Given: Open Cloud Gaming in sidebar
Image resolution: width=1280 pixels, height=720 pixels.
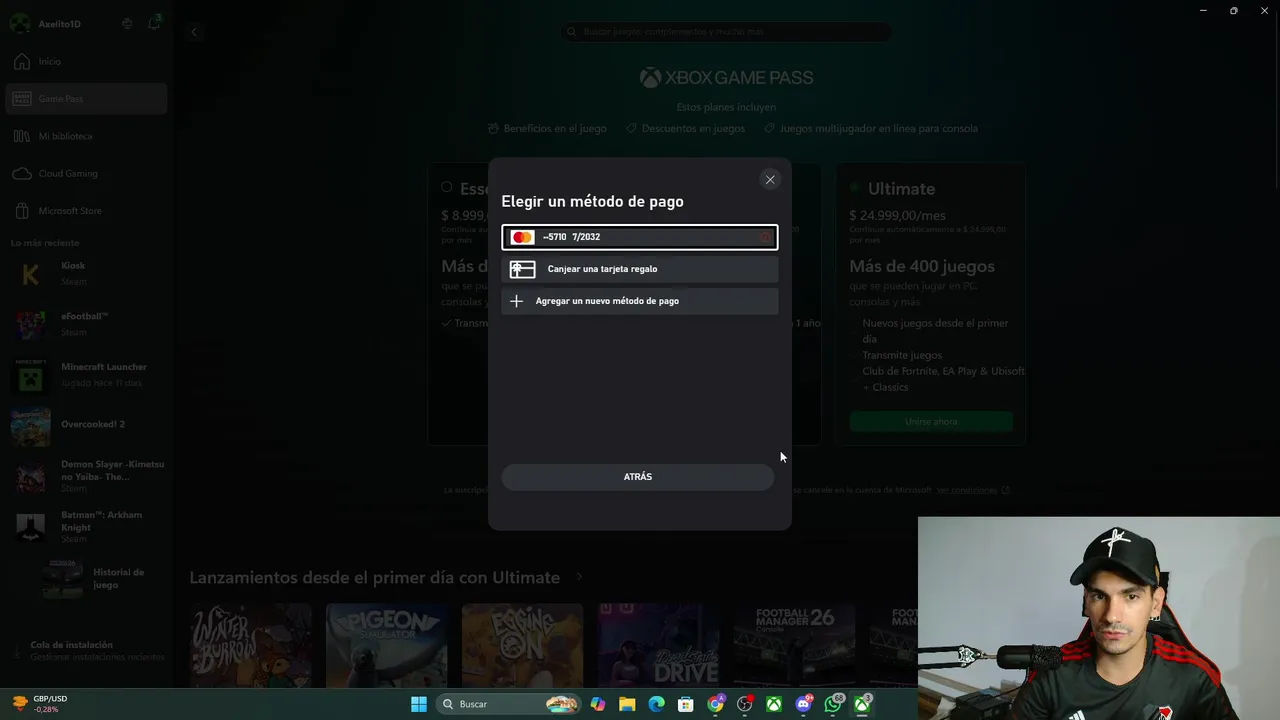Looking at the screenshot, I should [x=86, y=173].
